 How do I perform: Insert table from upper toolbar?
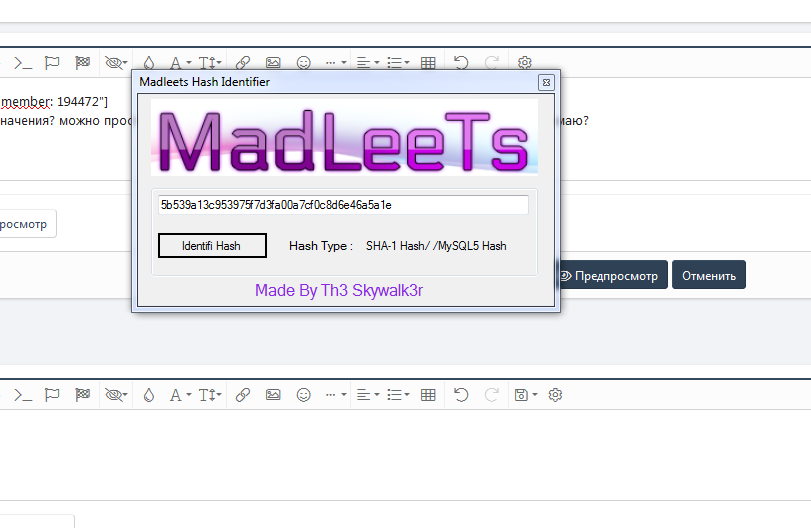tap(428, 63)
